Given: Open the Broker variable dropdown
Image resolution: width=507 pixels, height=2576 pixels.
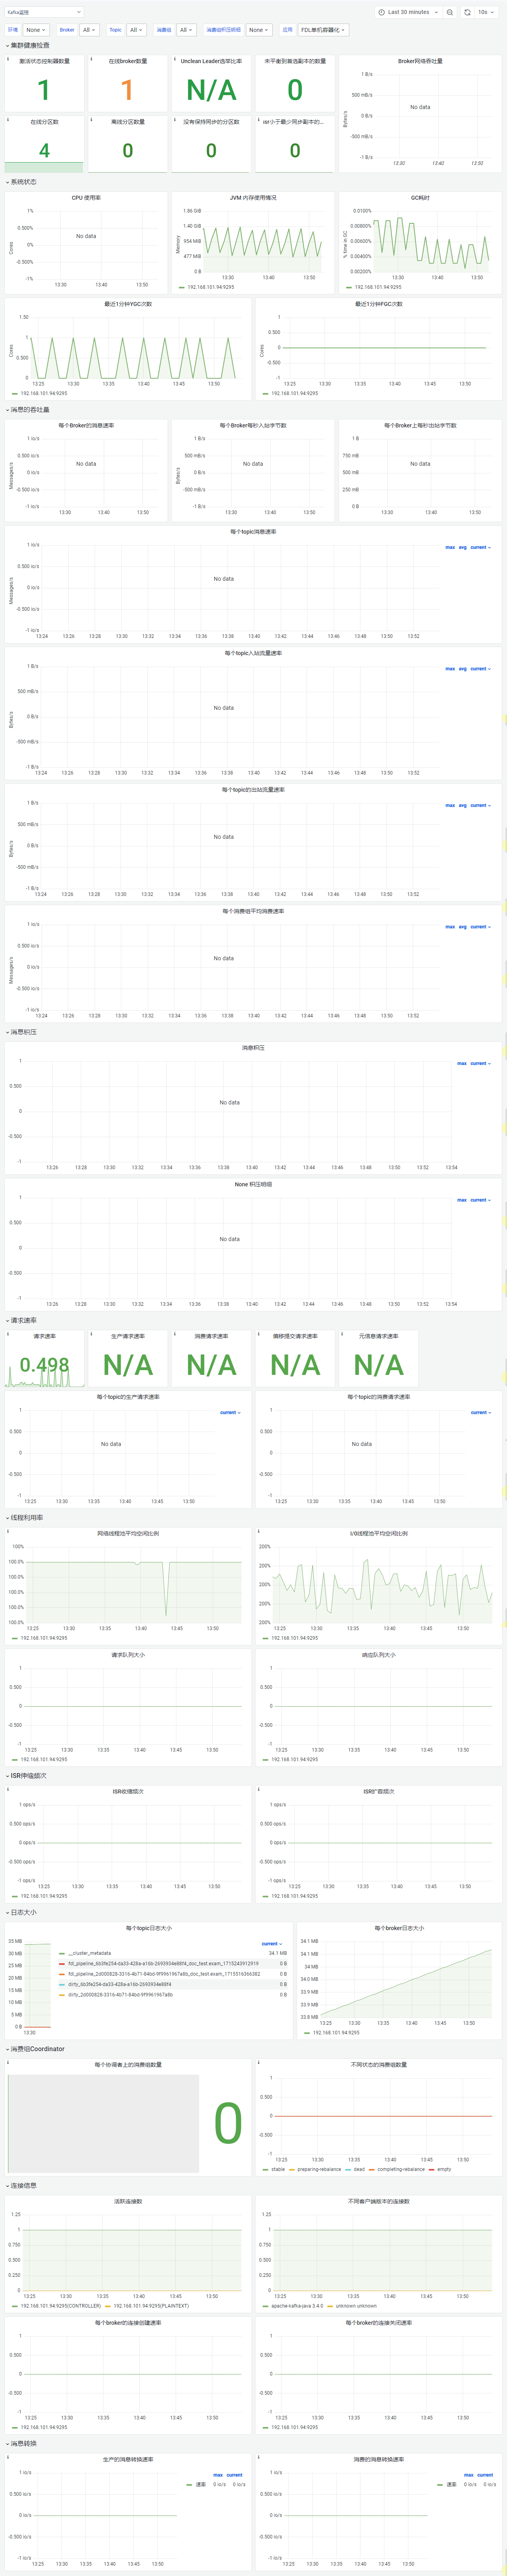Looking at the screenshot, I should point(89,30).
